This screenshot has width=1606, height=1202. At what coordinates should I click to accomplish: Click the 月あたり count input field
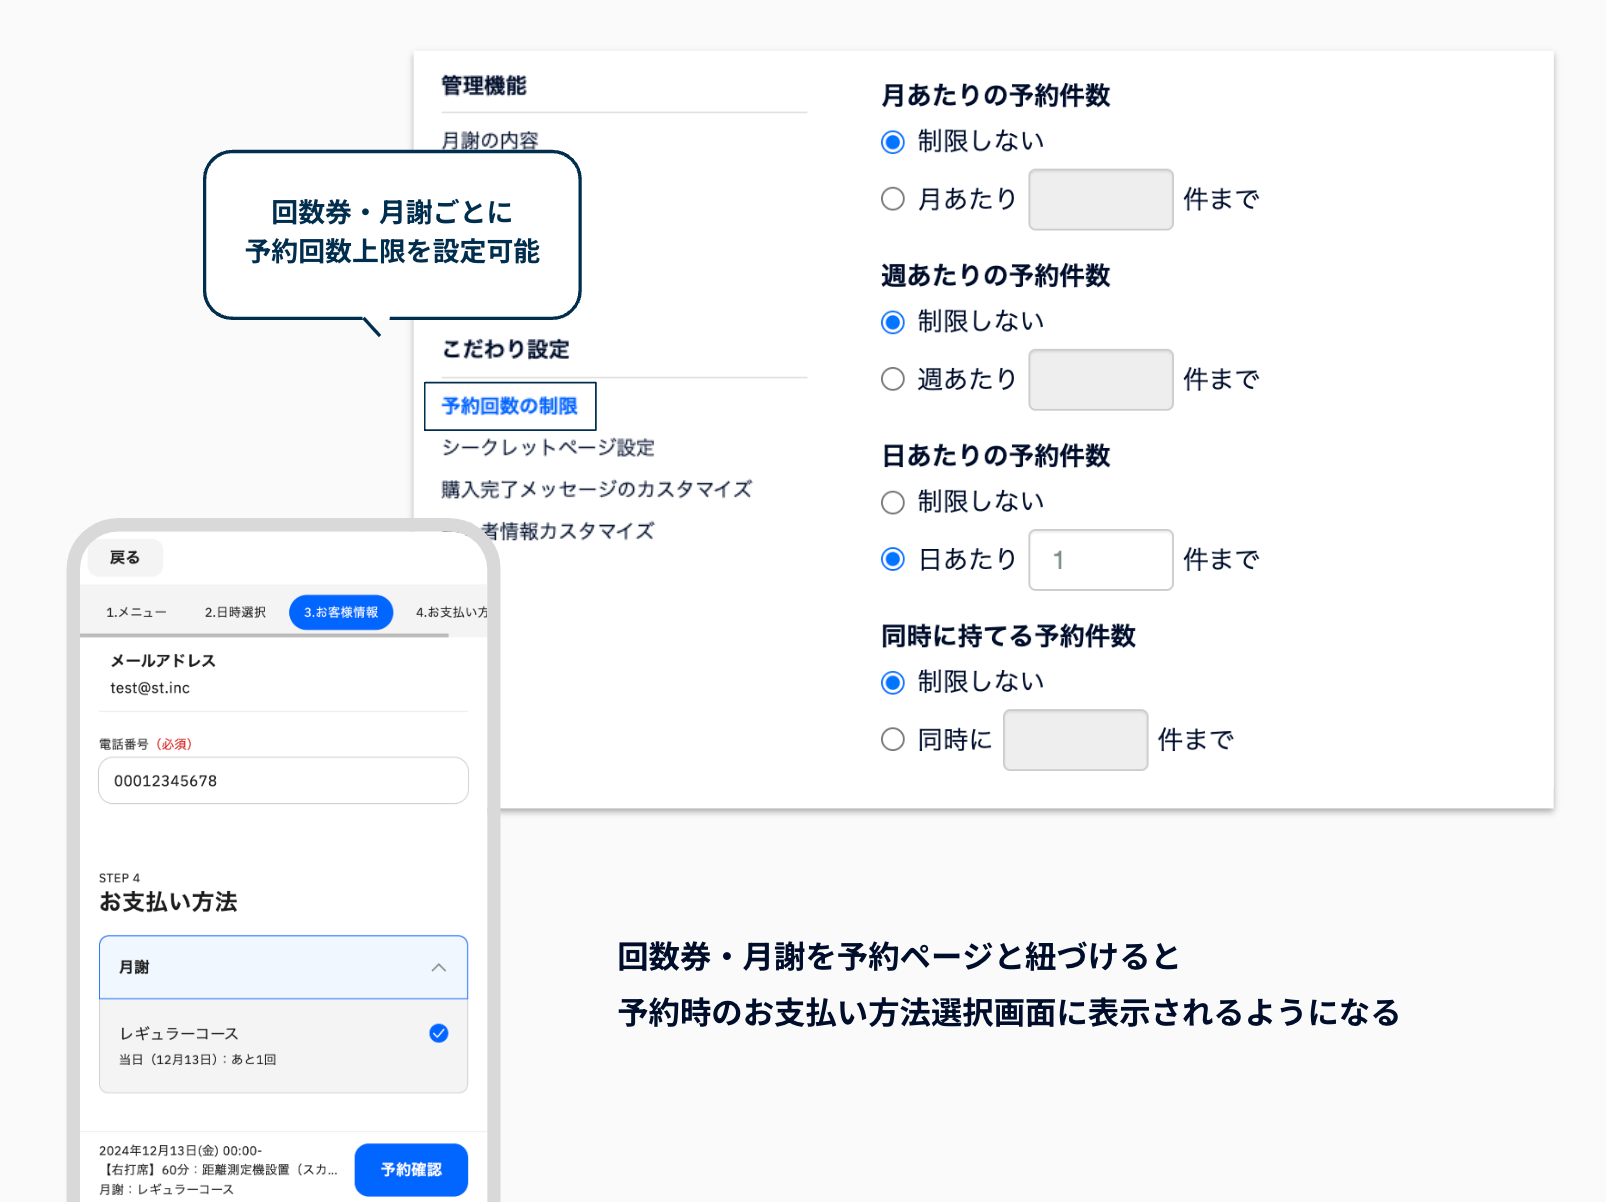click(x=1100, y=199)
